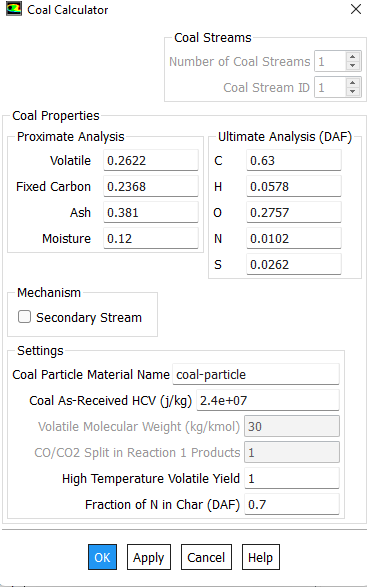Increment the Coal Stream ID value
This screenshot has height=587, width=367.
point(352,83)
